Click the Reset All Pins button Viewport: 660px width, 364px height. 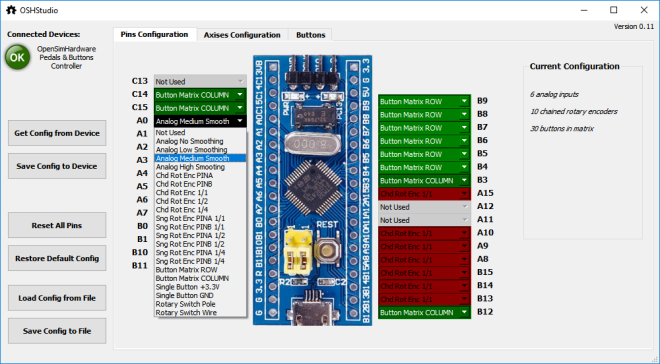click(x=57, y=226)
